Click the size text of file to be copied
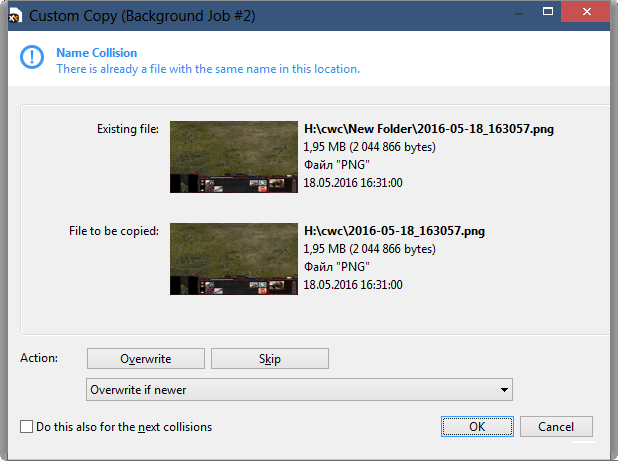The height and width of the screenshot is (461, 618). point(369,249)
